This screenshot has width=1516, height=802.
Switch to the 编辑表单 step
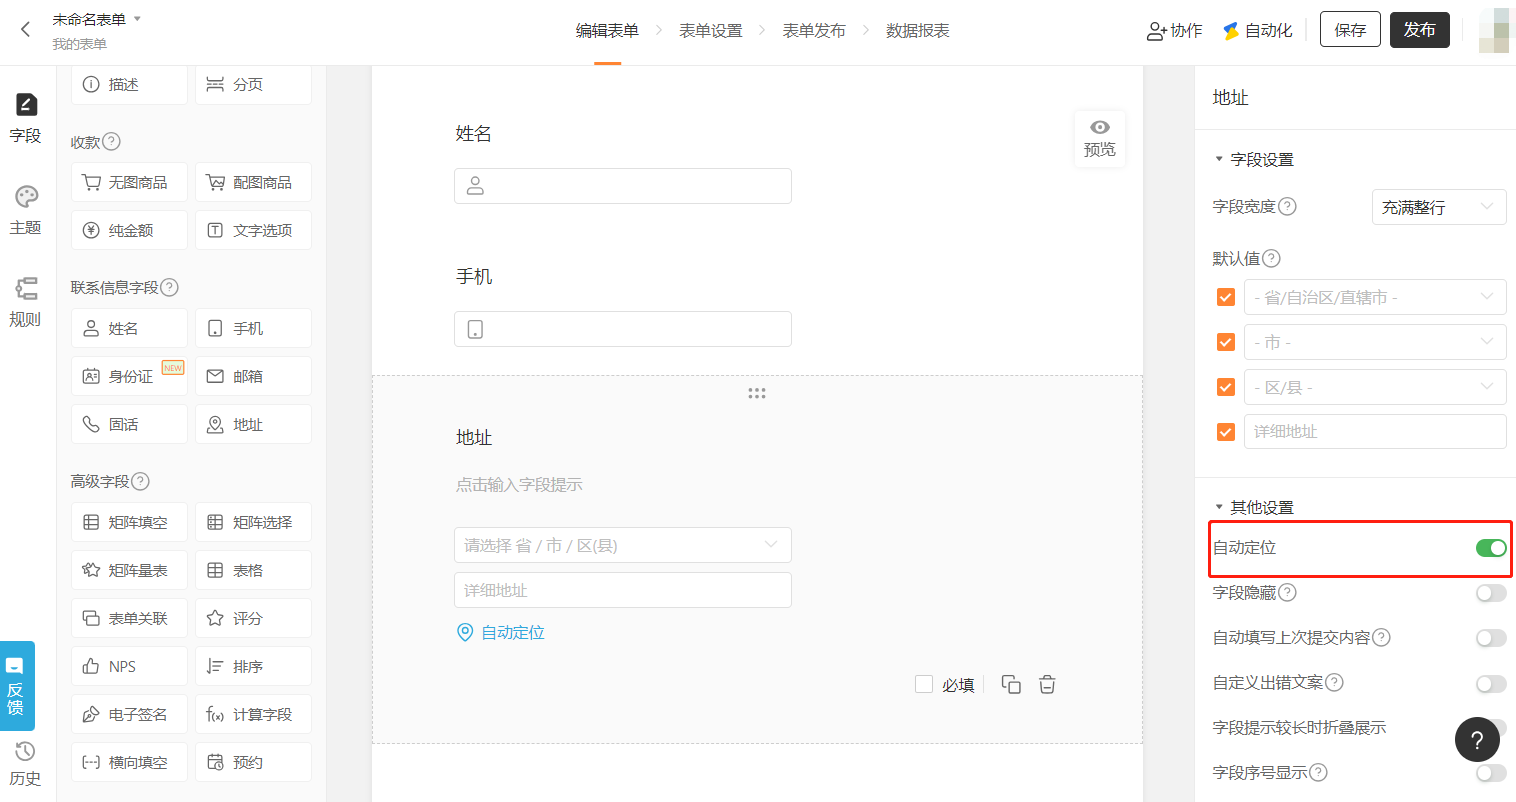[x=607, y=31]
